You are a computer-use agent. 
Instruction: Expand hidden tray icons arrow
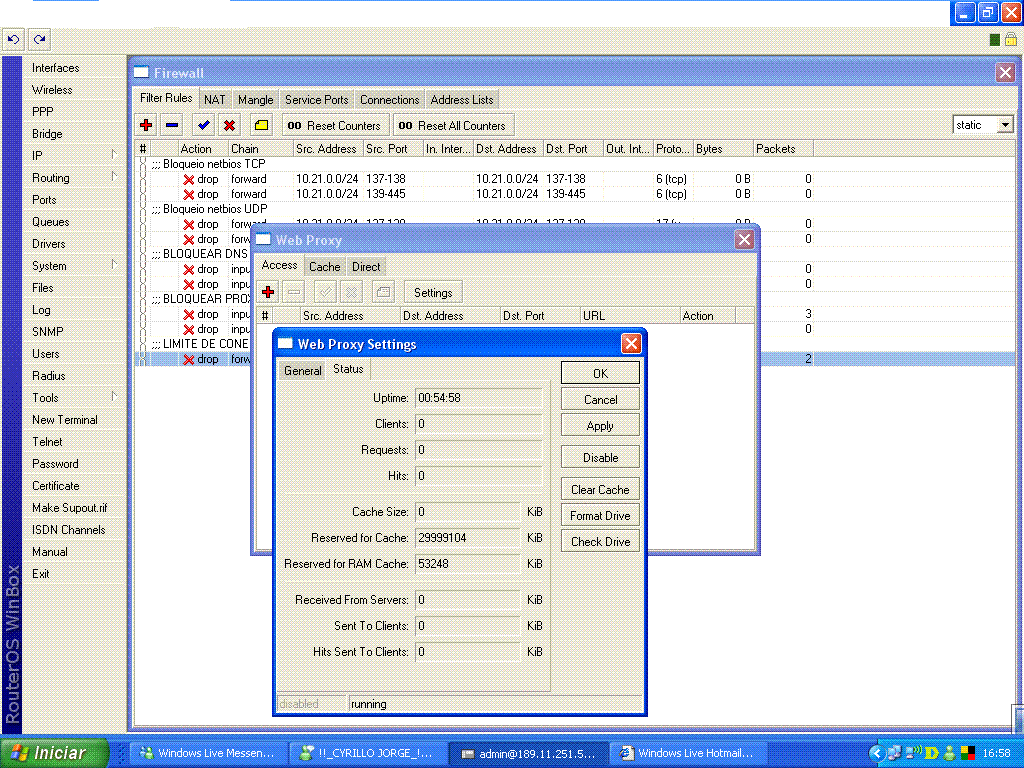876,753
